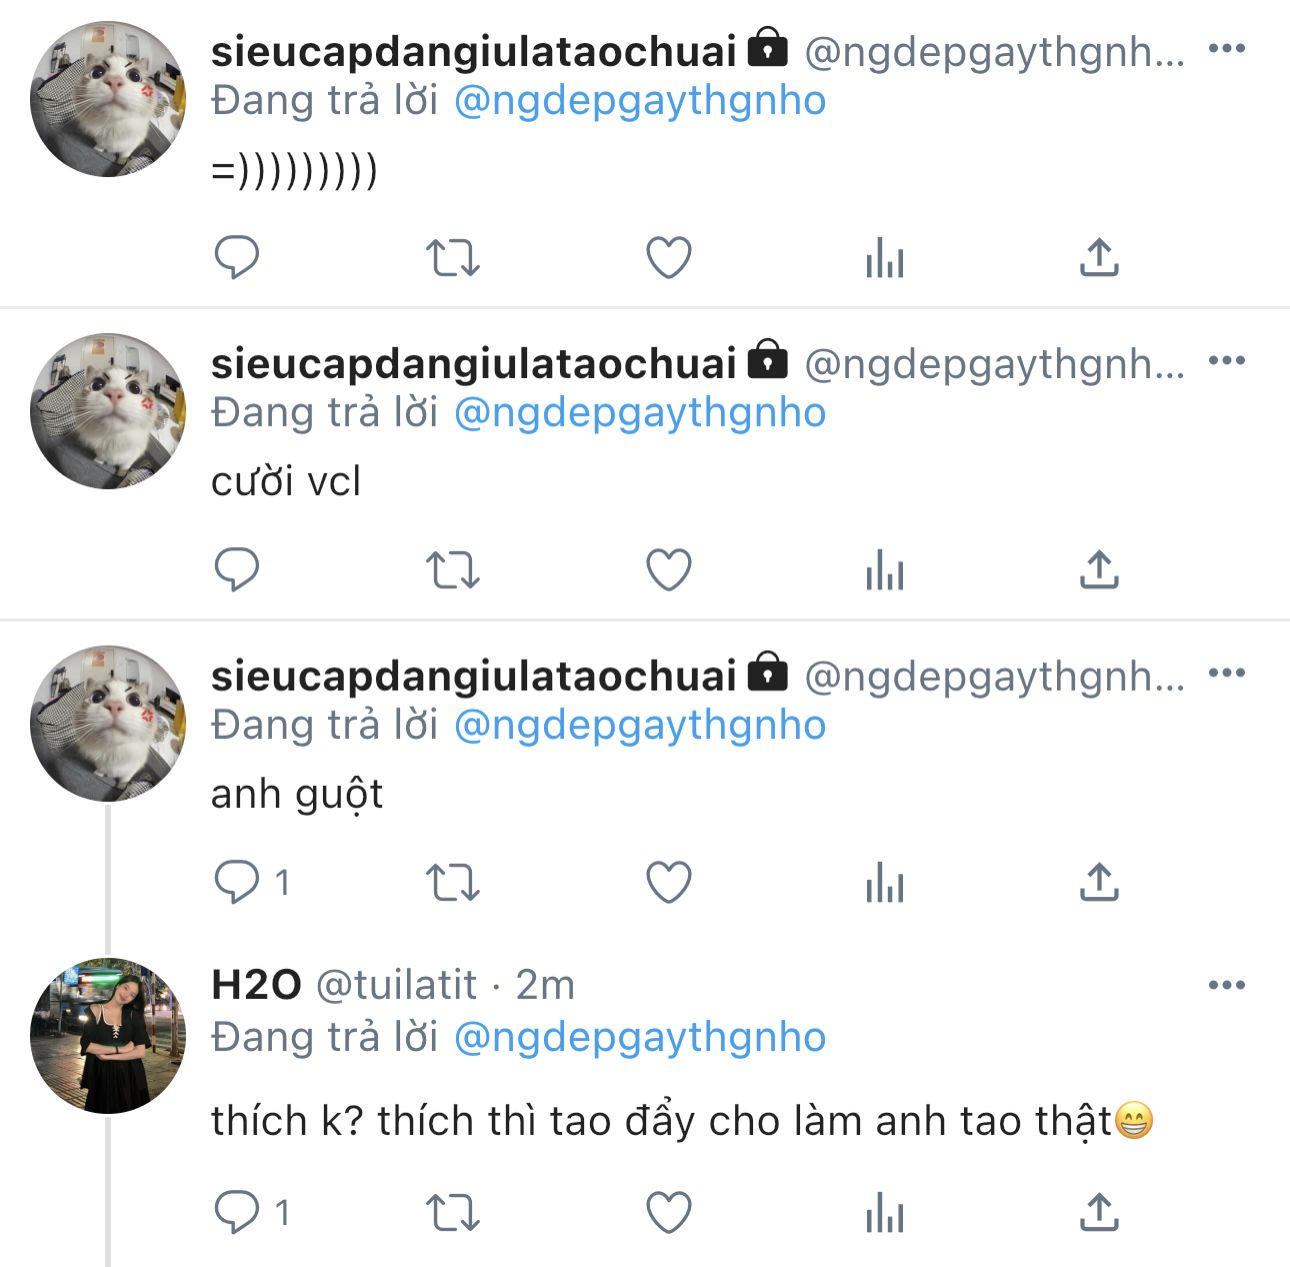This screenshot has width=1290, height=1267.
Task: Share the H2O reply tweet
Action: pyautogui.click(x=1099, y=1213)
